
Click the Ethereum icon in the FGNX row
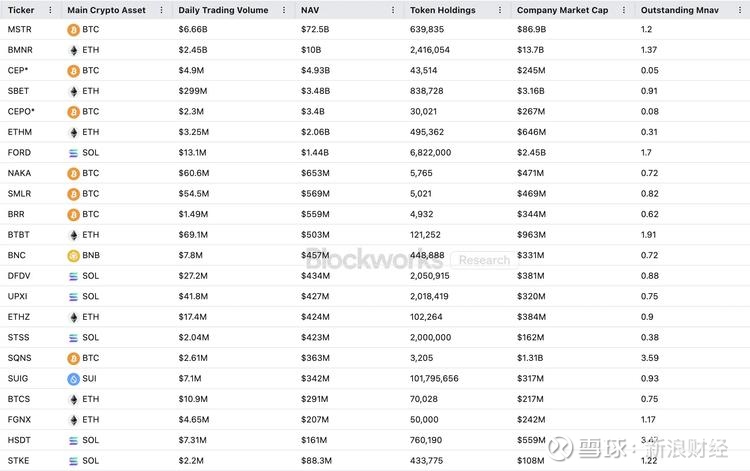coord(73,420)
